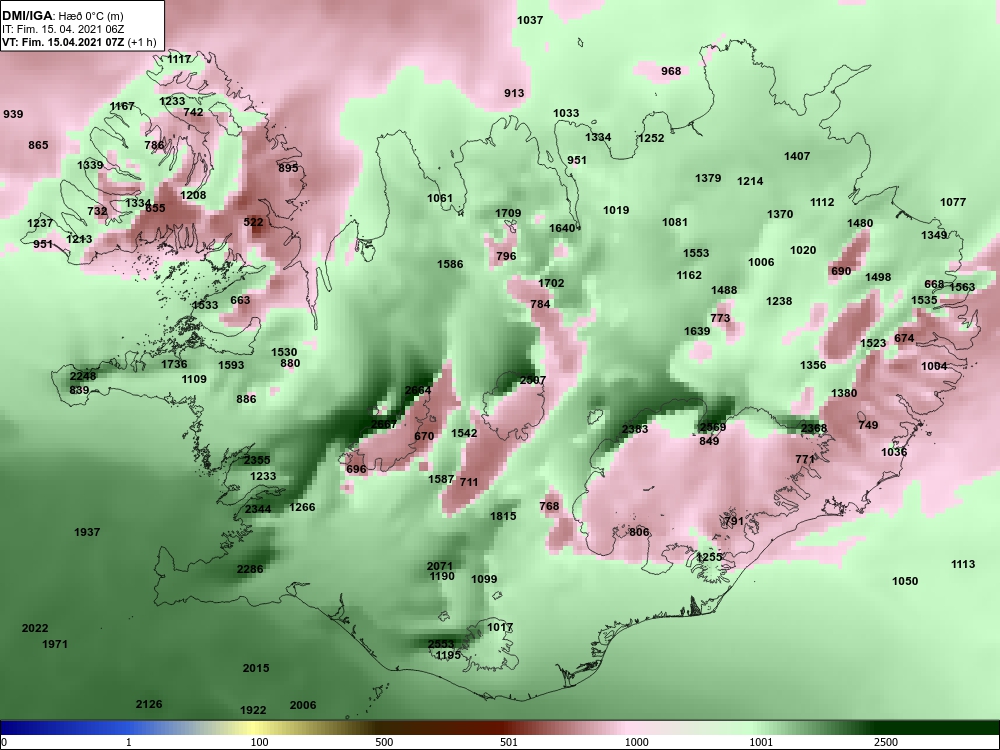
Task: Click the 1113 value off the east coast
Action: point(963,564)
